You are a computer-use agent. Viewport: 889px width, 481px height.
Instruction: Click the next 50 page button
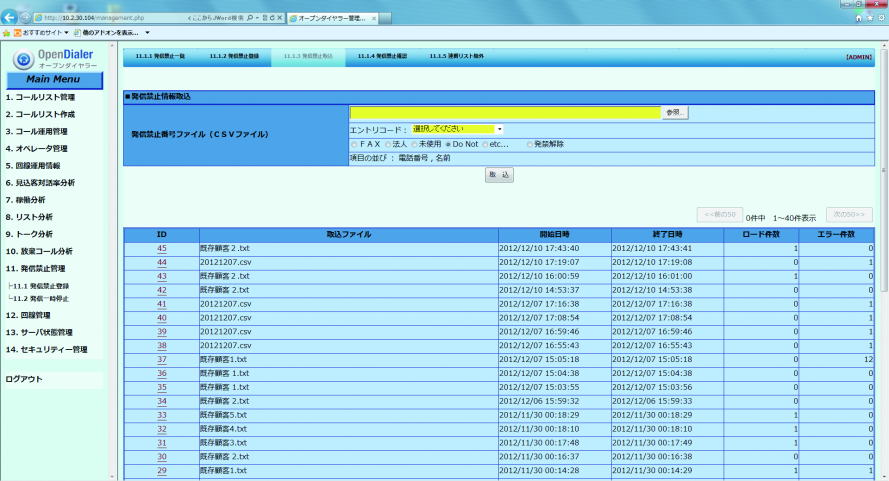tap(849, 214)
